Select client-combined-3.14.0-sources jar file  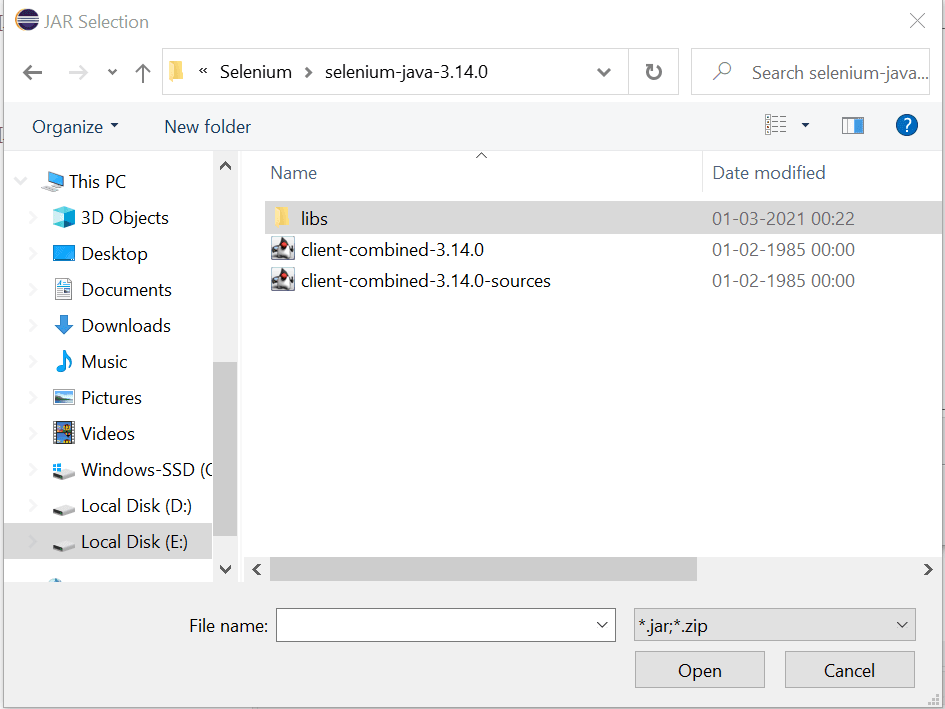(425, 281)
